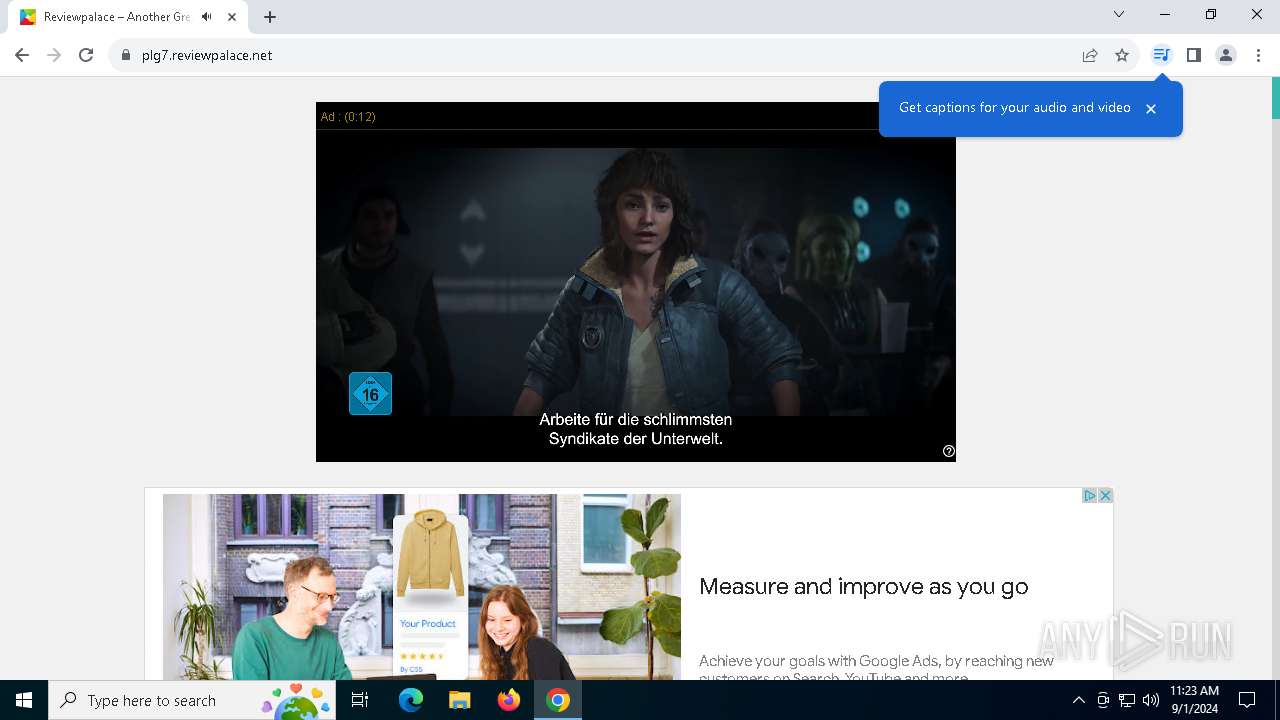
Task: Click the Google Ads banner image
Action: tap(422, 587)
